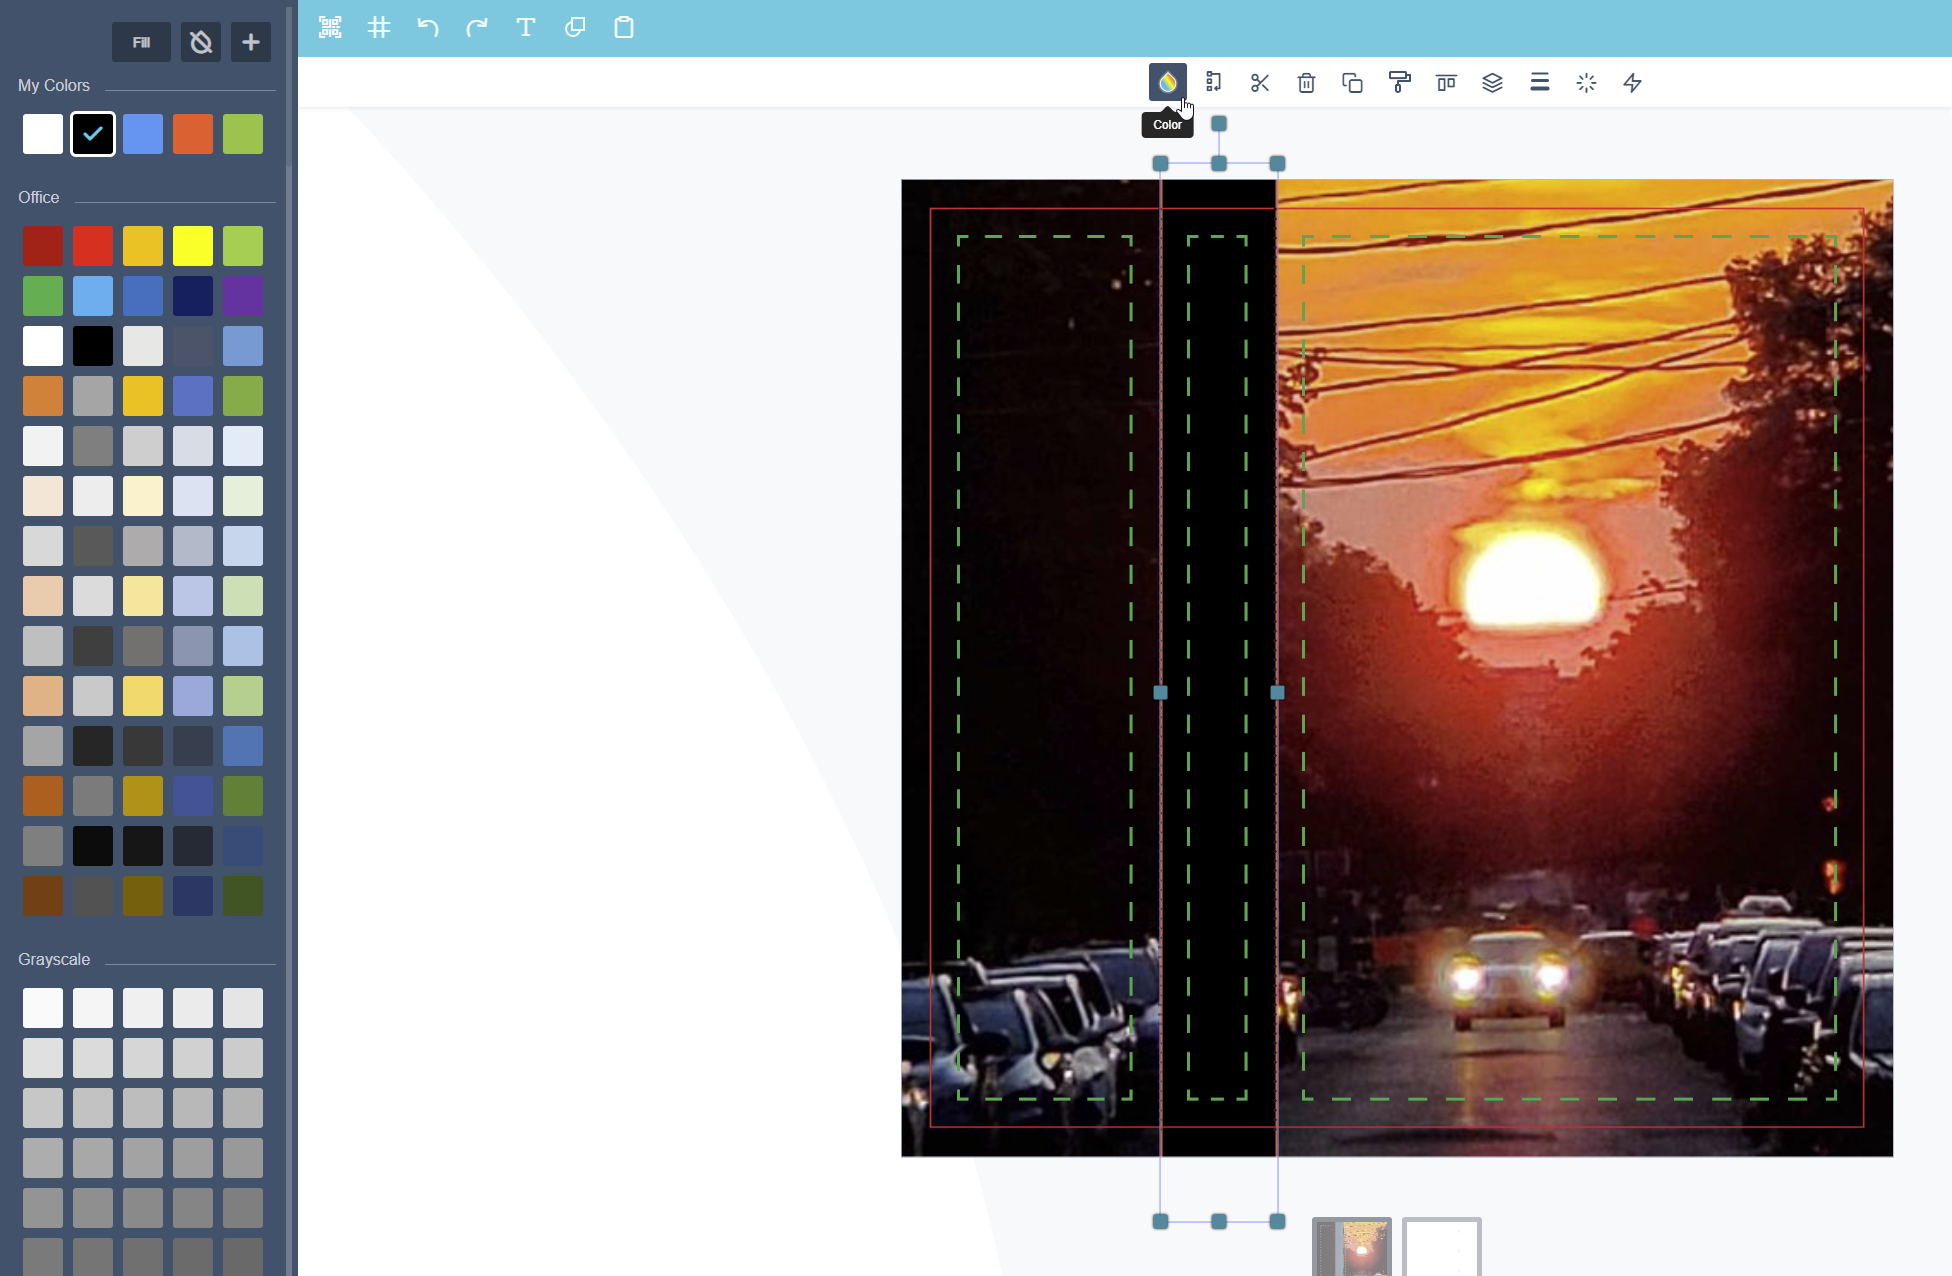Viewport: 1952px width, 1276px height.
Task: Click the QR code icon in top bar
Action: click(330, 28)
